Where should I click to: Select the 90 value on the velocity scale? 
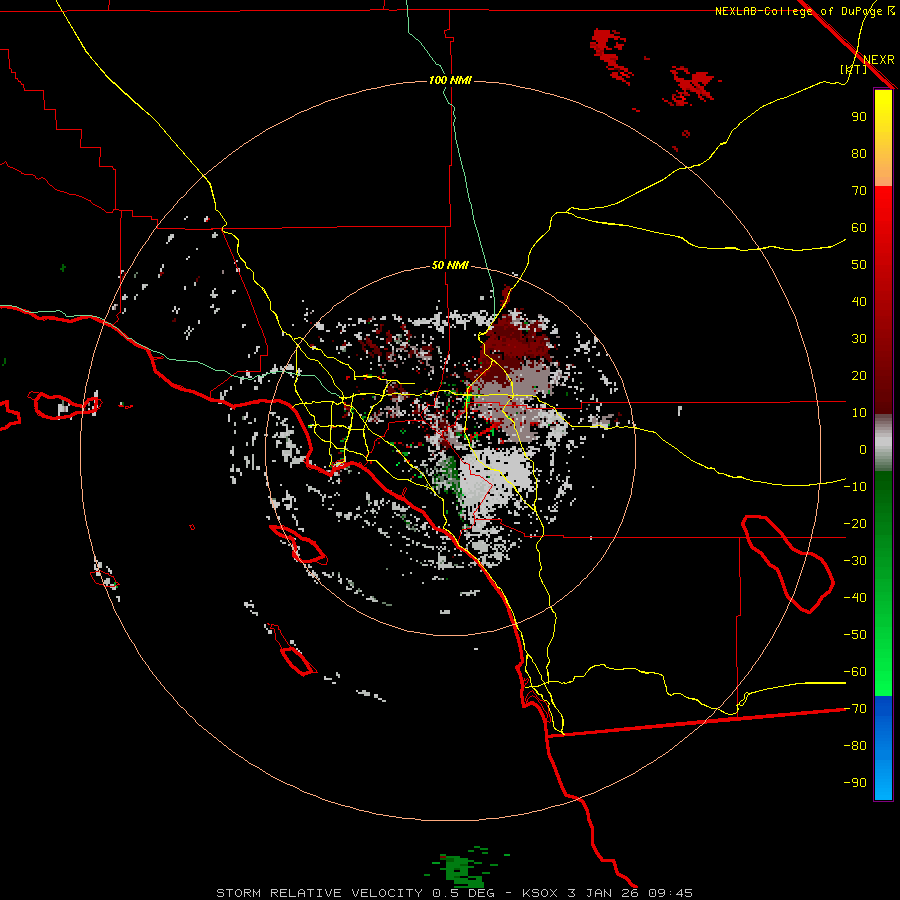point(859,117)
